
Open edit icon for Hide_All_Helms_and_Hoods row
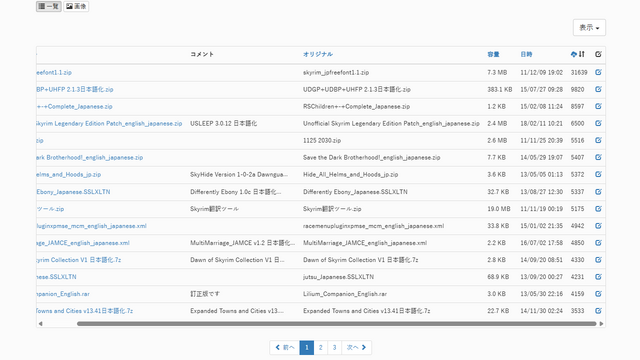[x=598, y=174]
